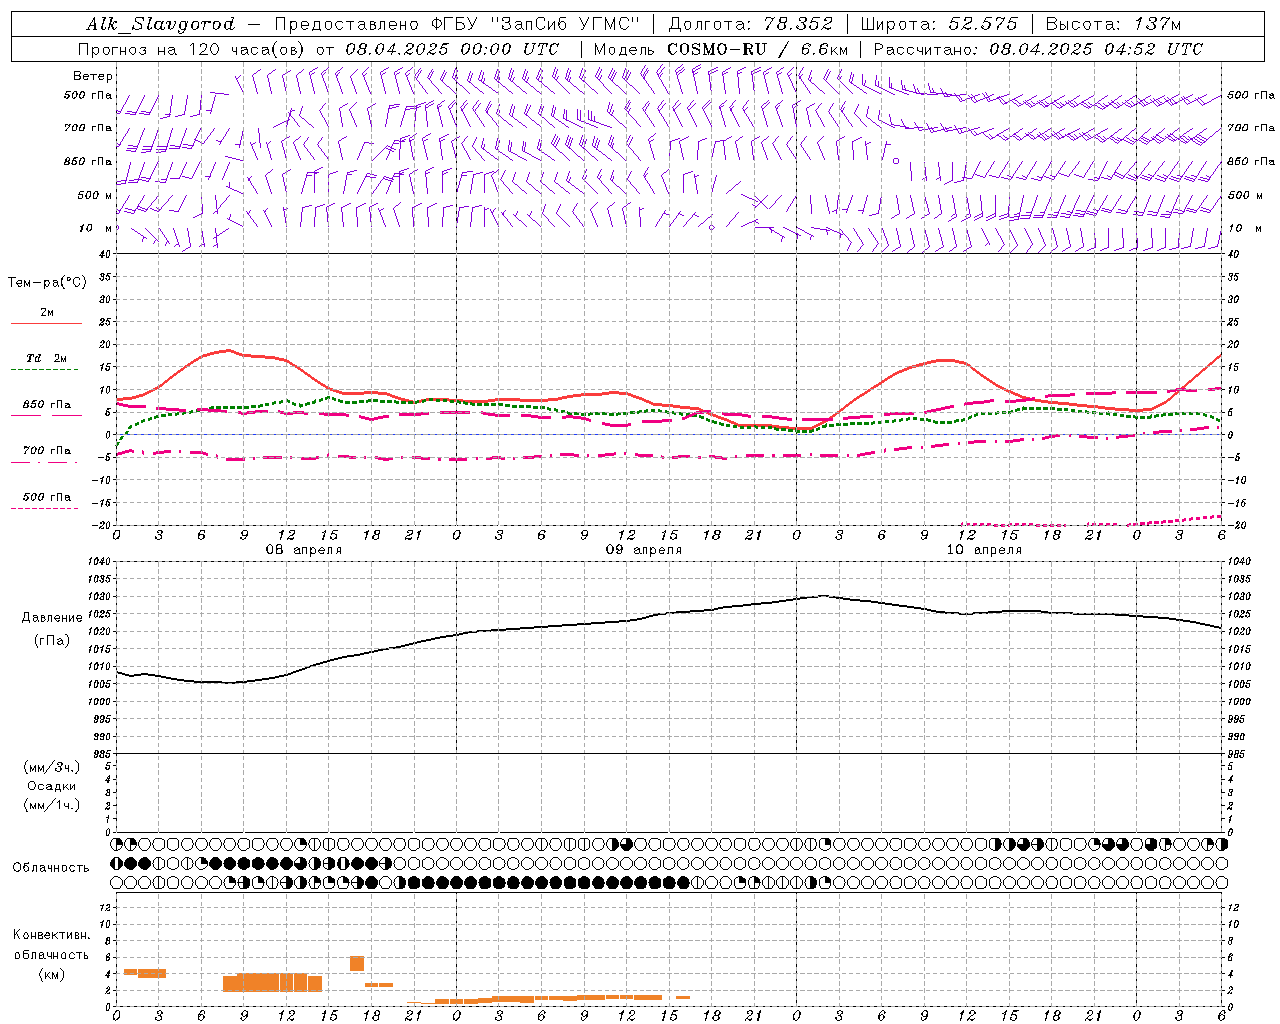Click the Ветер panel label
1280x1024 pixels.
click(93, 76)
